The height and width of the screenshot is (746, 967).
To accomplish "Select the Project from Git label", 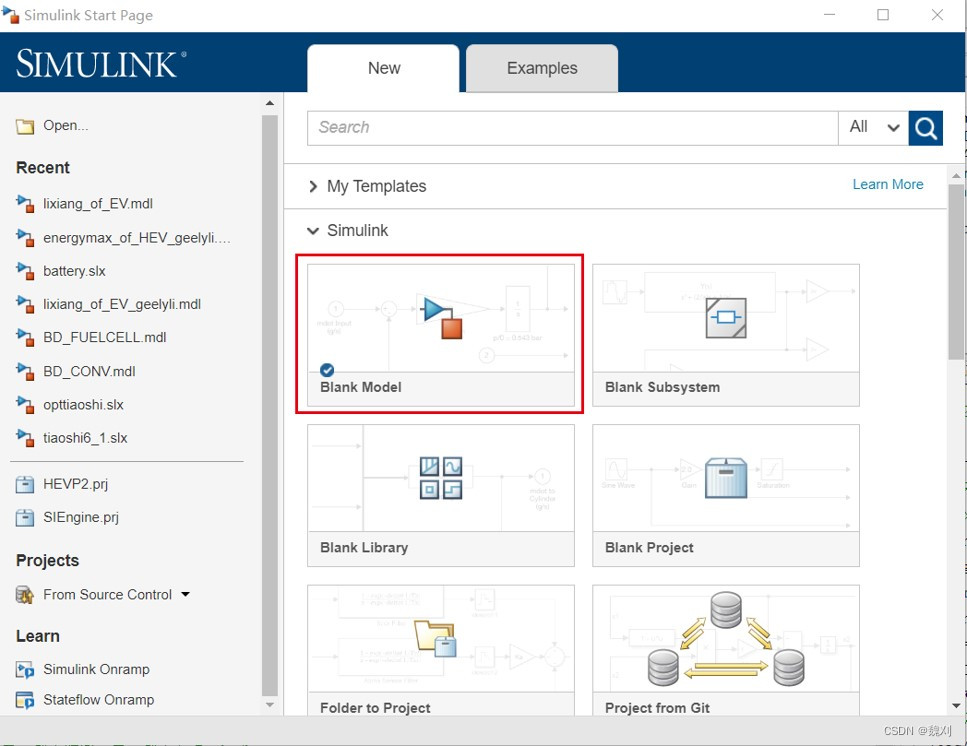I will click(x=657, y=708).
